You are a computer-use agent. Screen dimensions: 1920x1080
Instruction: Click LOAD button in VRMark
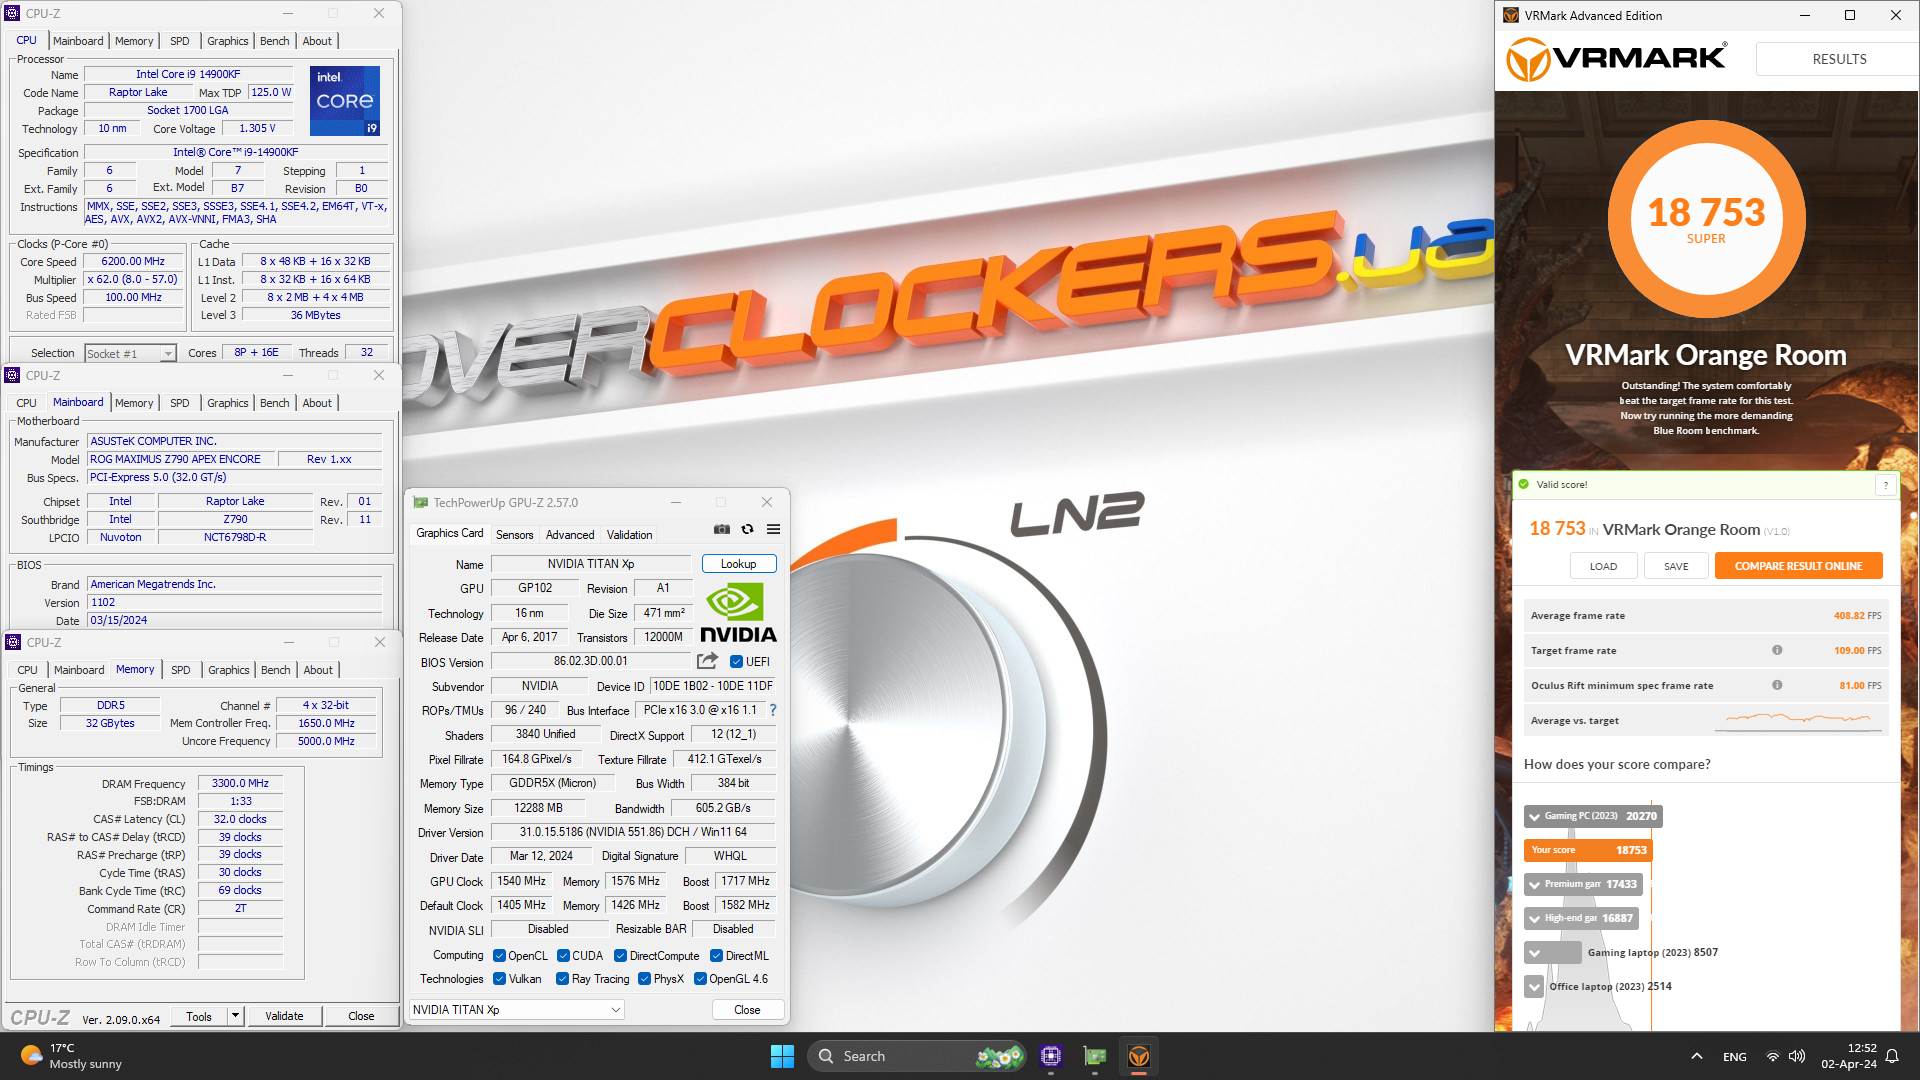pyautogui.click(x=1603, y=566)
